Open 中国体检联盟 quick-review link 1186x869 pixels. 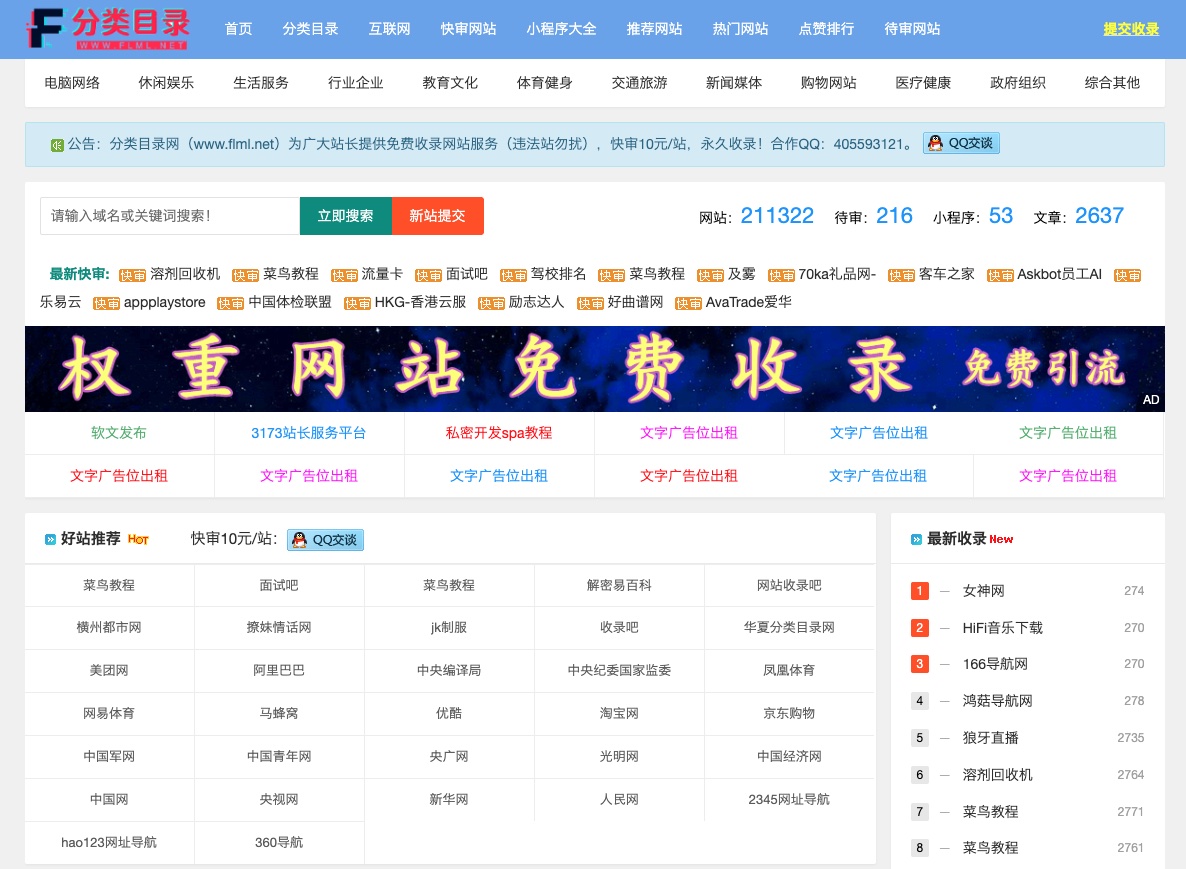[290, 303]
